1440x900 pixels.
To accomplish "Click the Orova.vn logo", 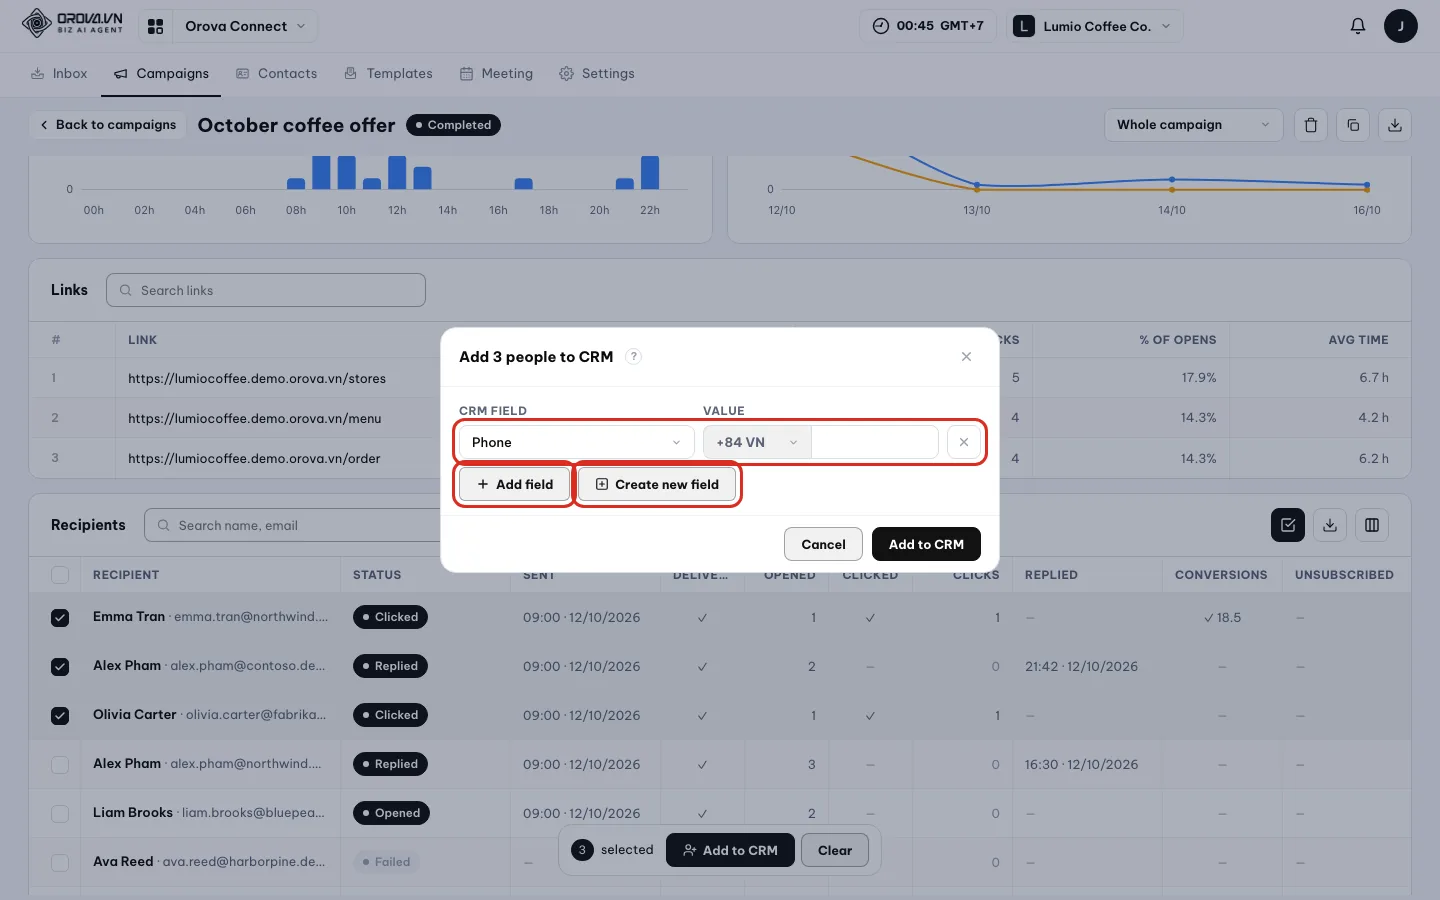I will pos(73,23).
